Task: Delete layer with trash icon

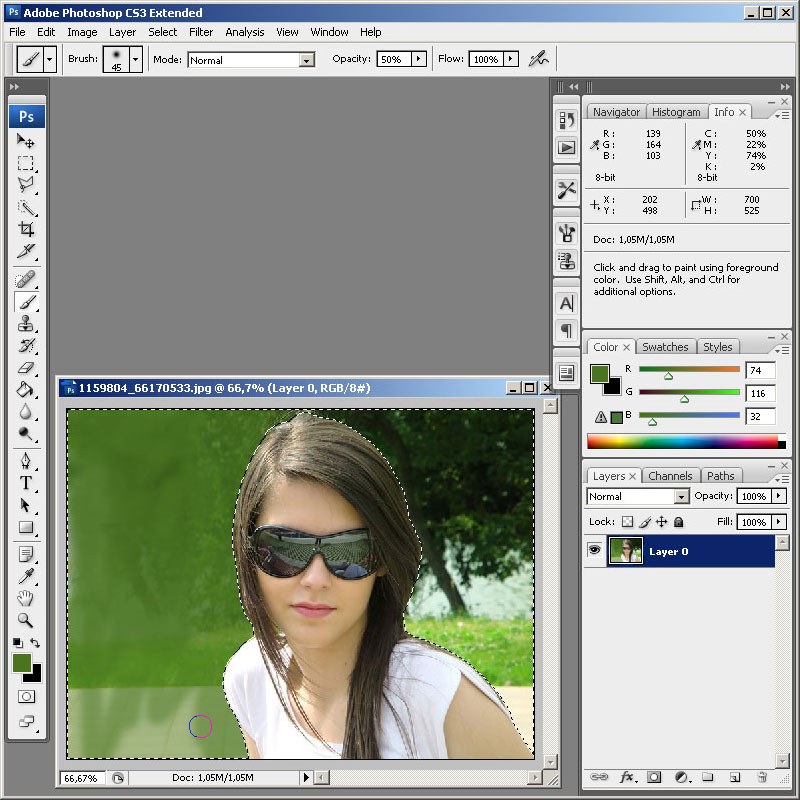Action: coord(762,778)
